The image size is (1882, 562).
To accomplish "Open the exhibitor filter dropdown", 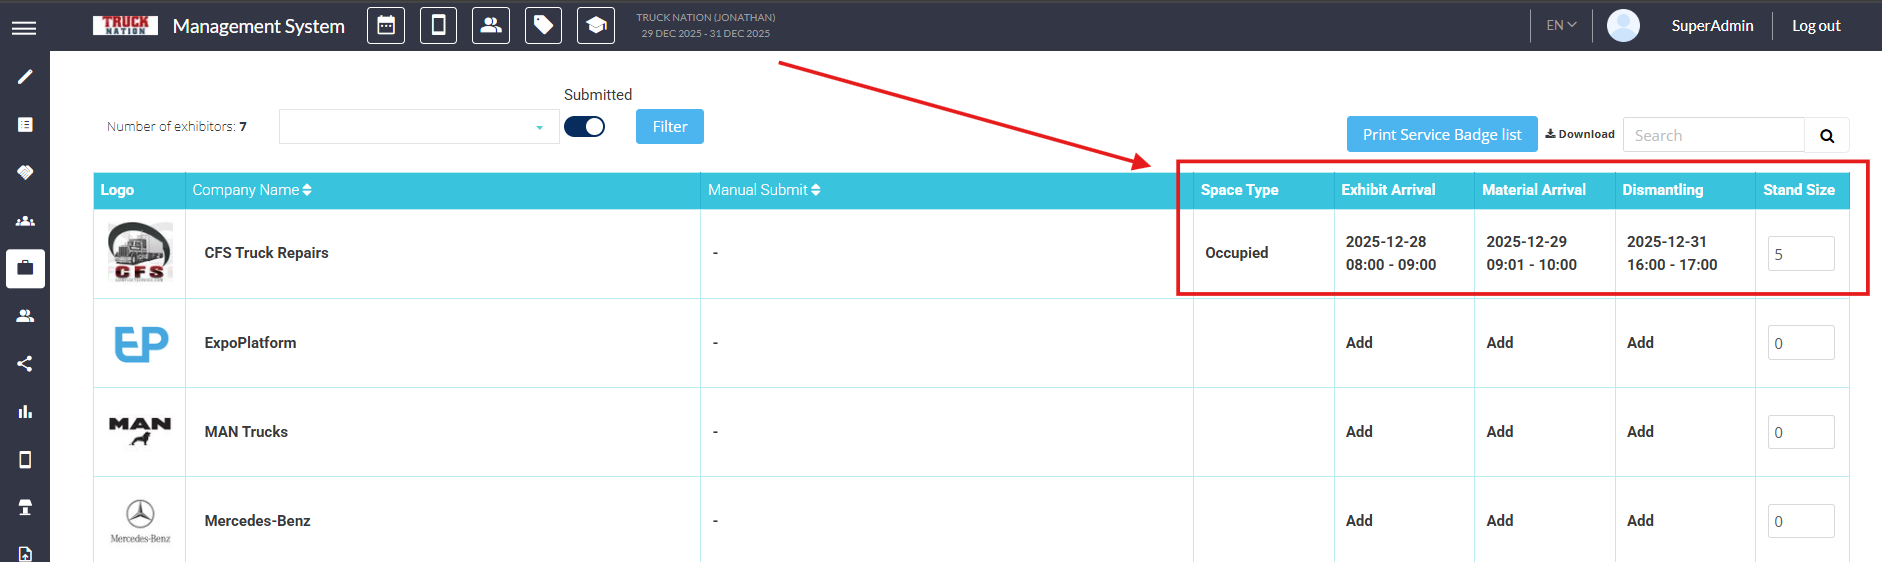I will [418, 127].
